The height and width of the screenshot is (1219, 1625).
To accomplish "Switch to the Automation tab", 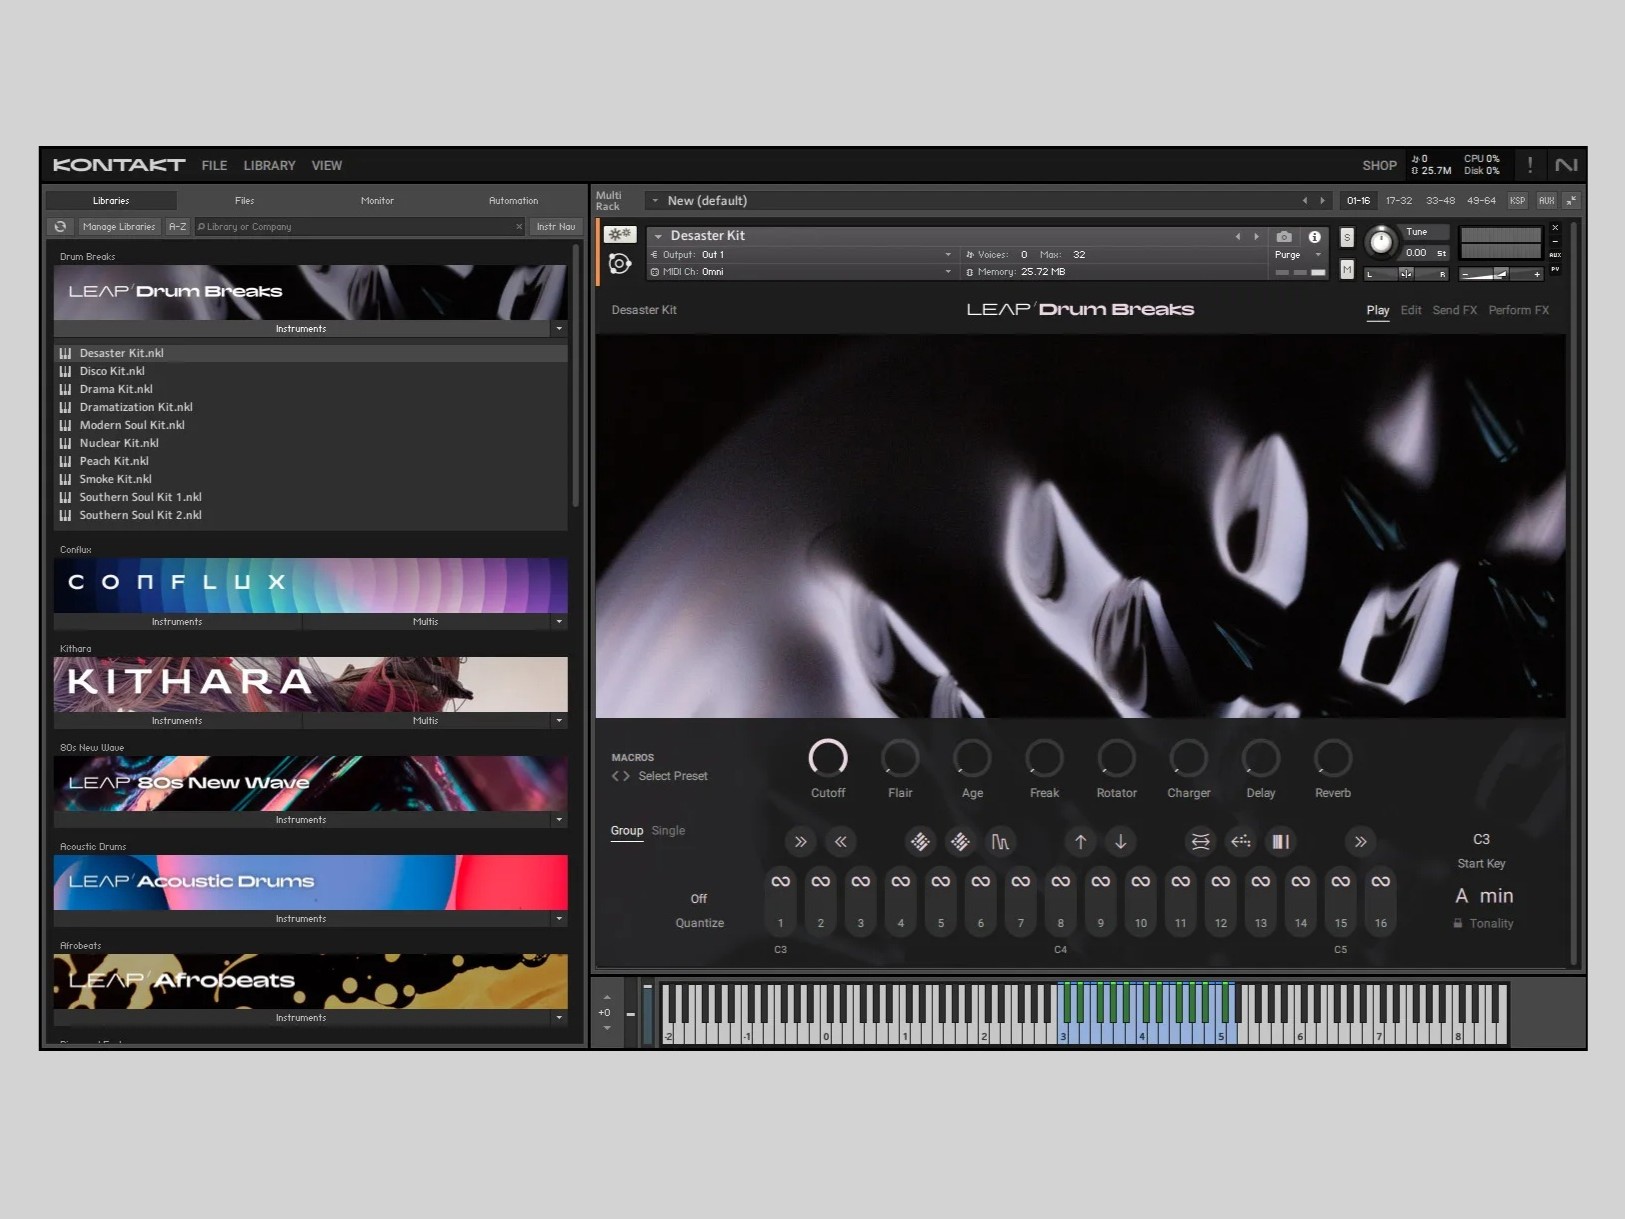I will (x=513, y=200).
